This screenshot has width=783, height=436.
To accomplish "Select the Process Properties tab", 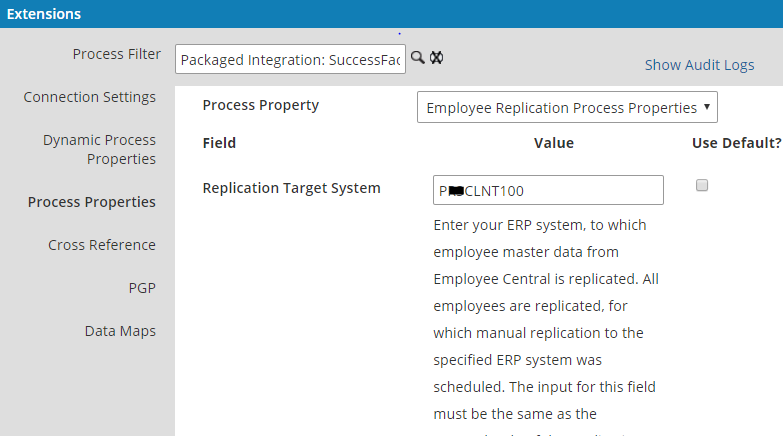I will coord(91,202).
